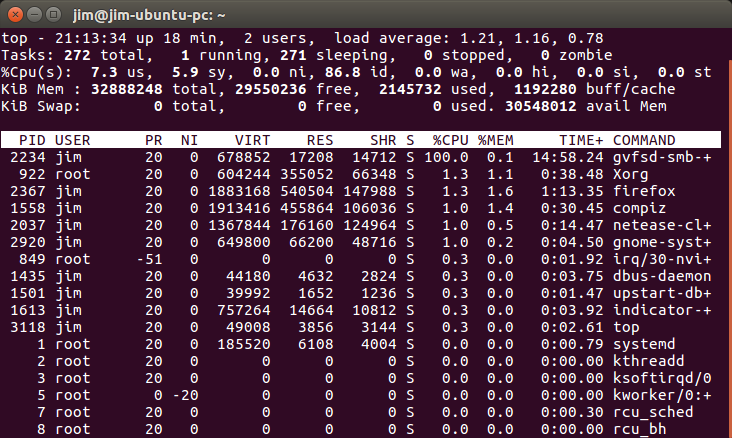Select the upstart-db+ process name
Viewport: 732px width, 438px height.
point(662,293)
